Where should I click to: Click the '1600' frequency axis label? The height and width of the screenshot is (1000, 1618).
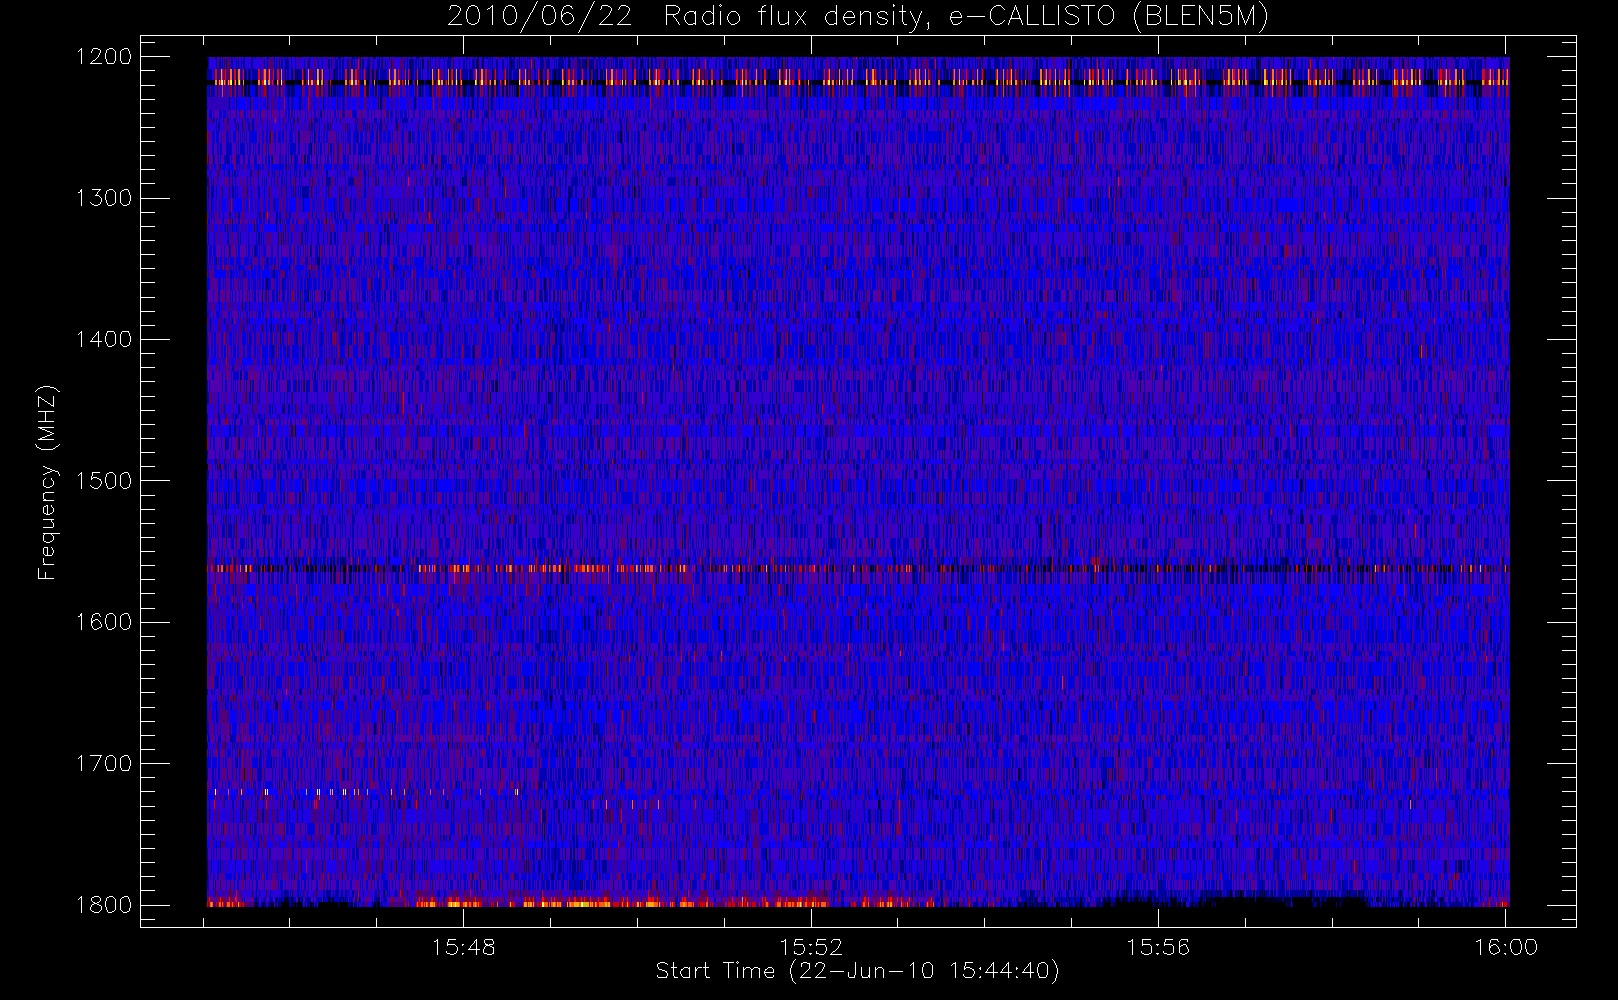tap(103, 622)
